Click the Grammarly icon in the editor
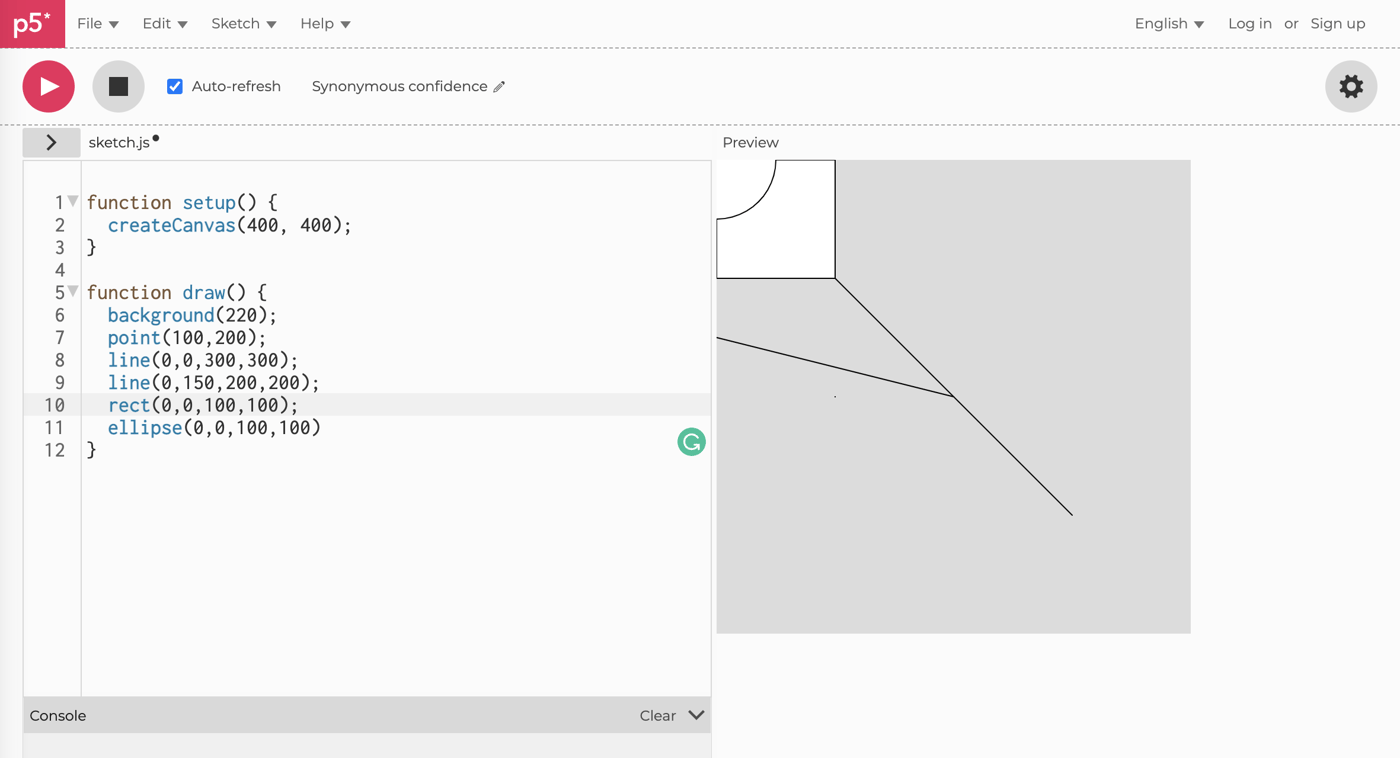Viewport: 1400px width, 758px height. coord(691,441)
